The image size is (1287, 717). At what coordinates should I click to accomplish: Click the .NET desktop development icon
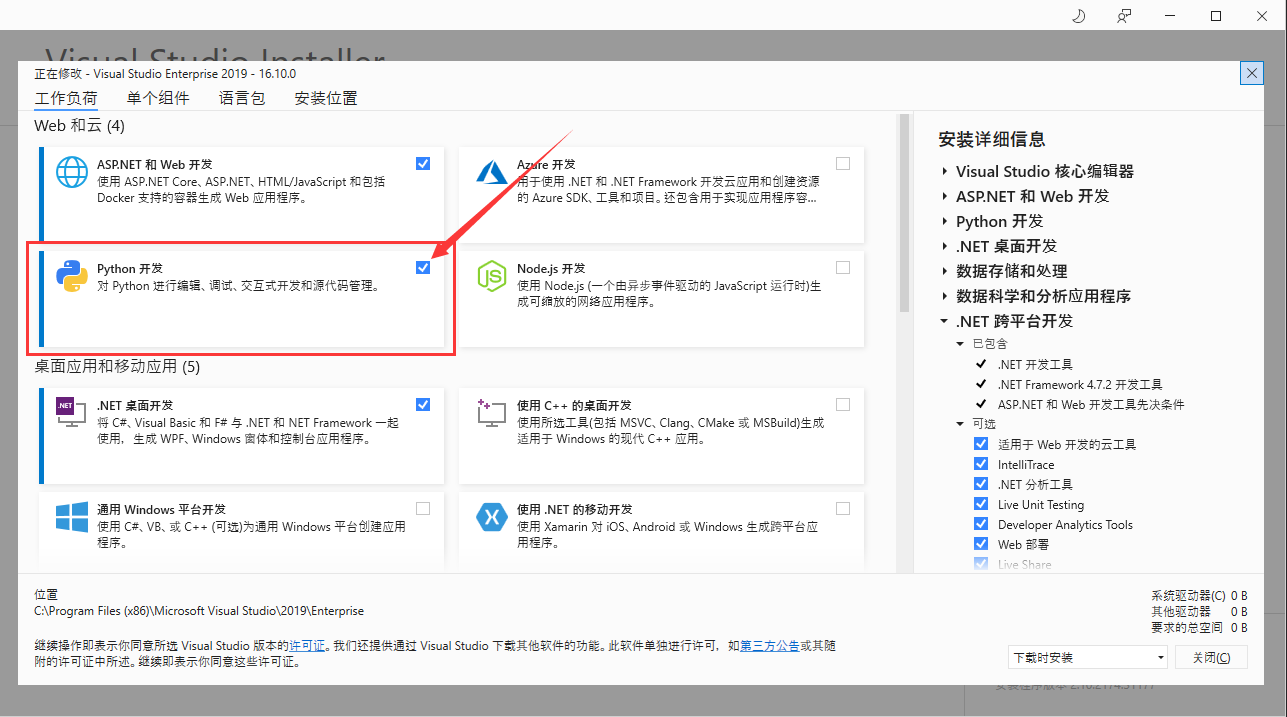pyautogui.click(x=72, y=412)
